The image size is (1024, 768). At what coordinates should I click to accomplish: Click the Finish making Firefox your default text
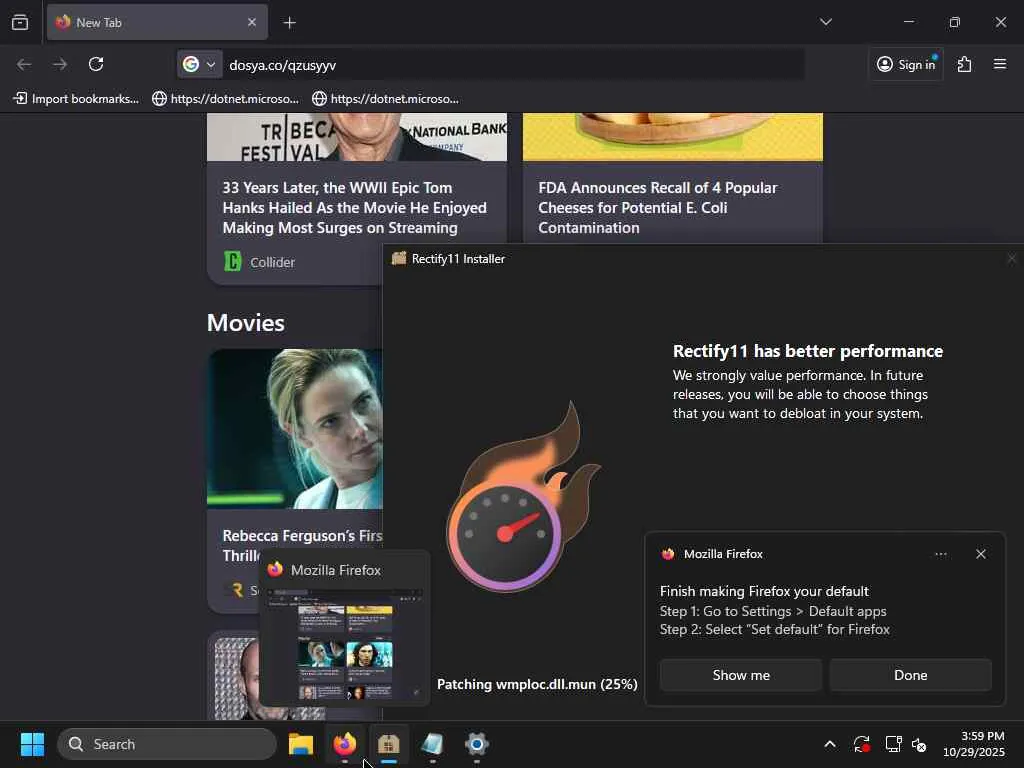point(764,591)
